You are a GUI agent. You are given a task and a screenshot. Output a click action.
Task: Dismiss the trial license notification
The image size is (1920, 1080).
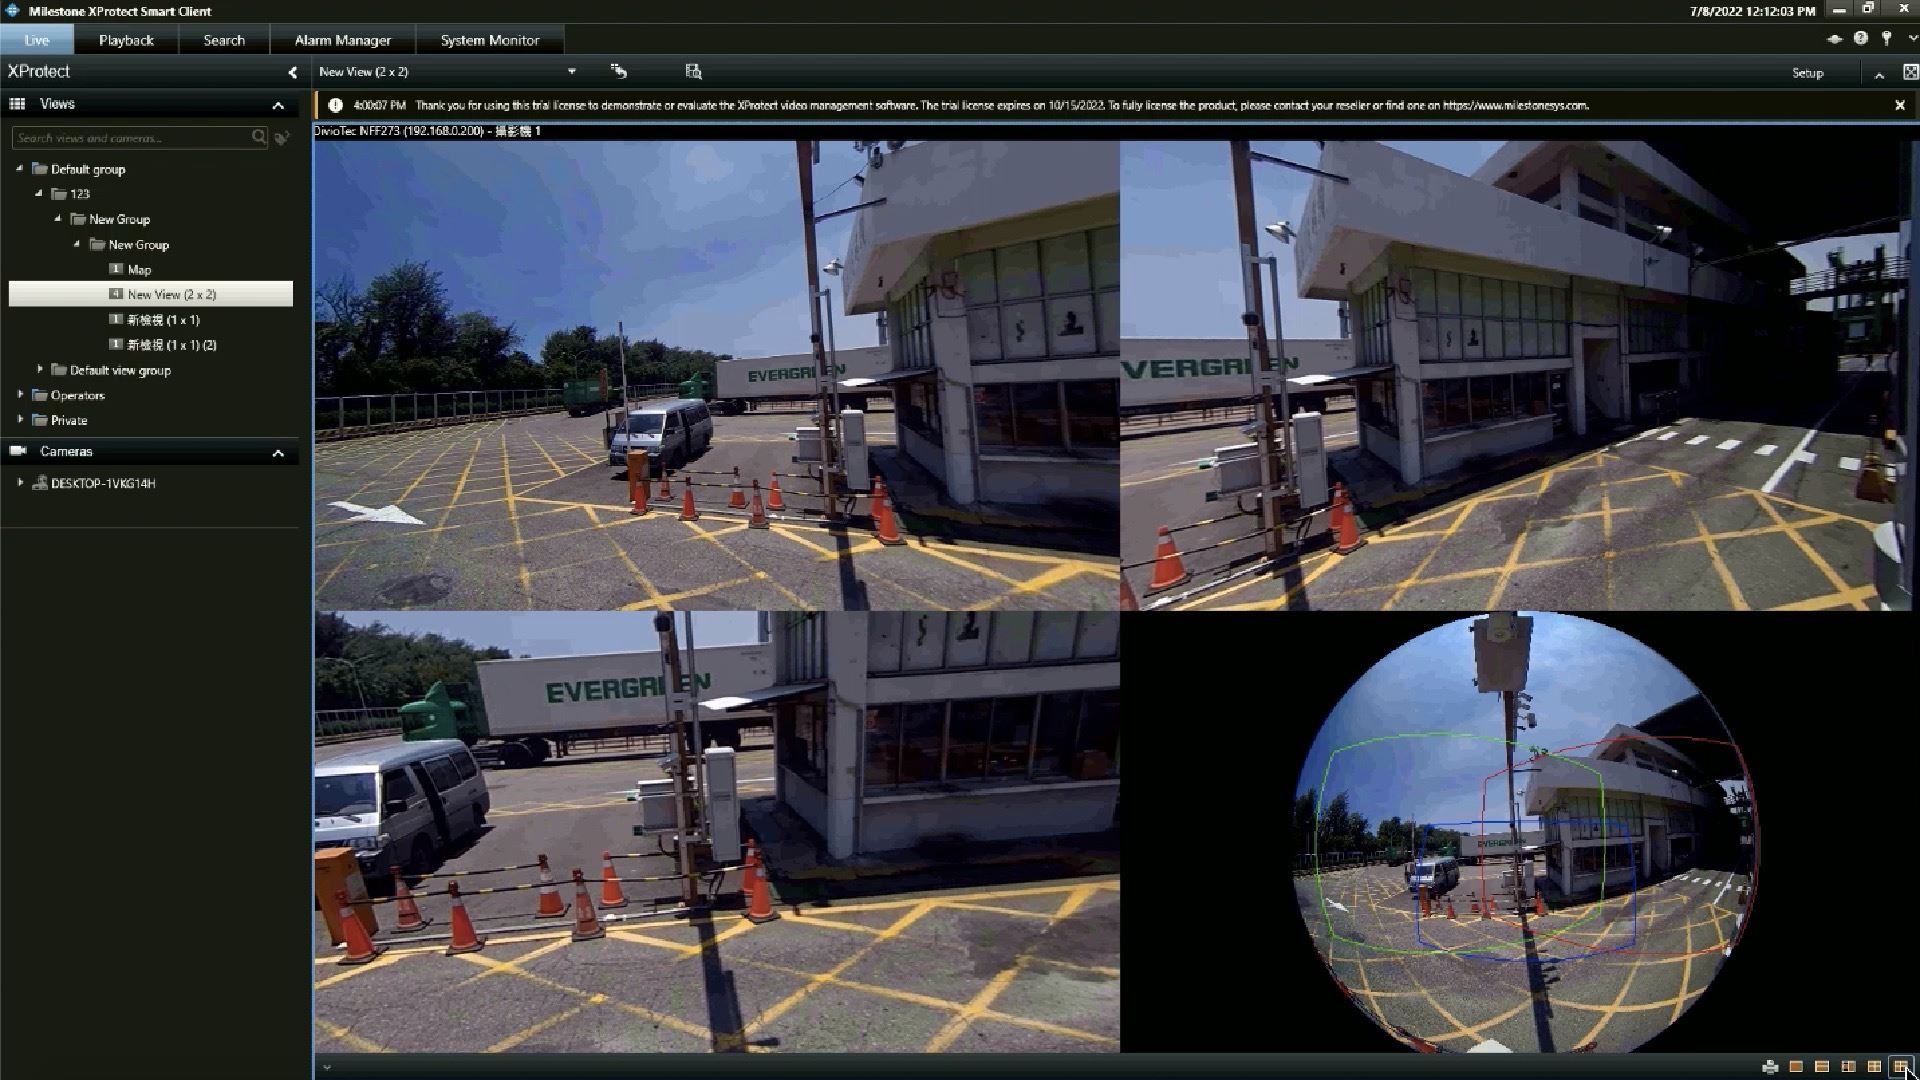1900,105
